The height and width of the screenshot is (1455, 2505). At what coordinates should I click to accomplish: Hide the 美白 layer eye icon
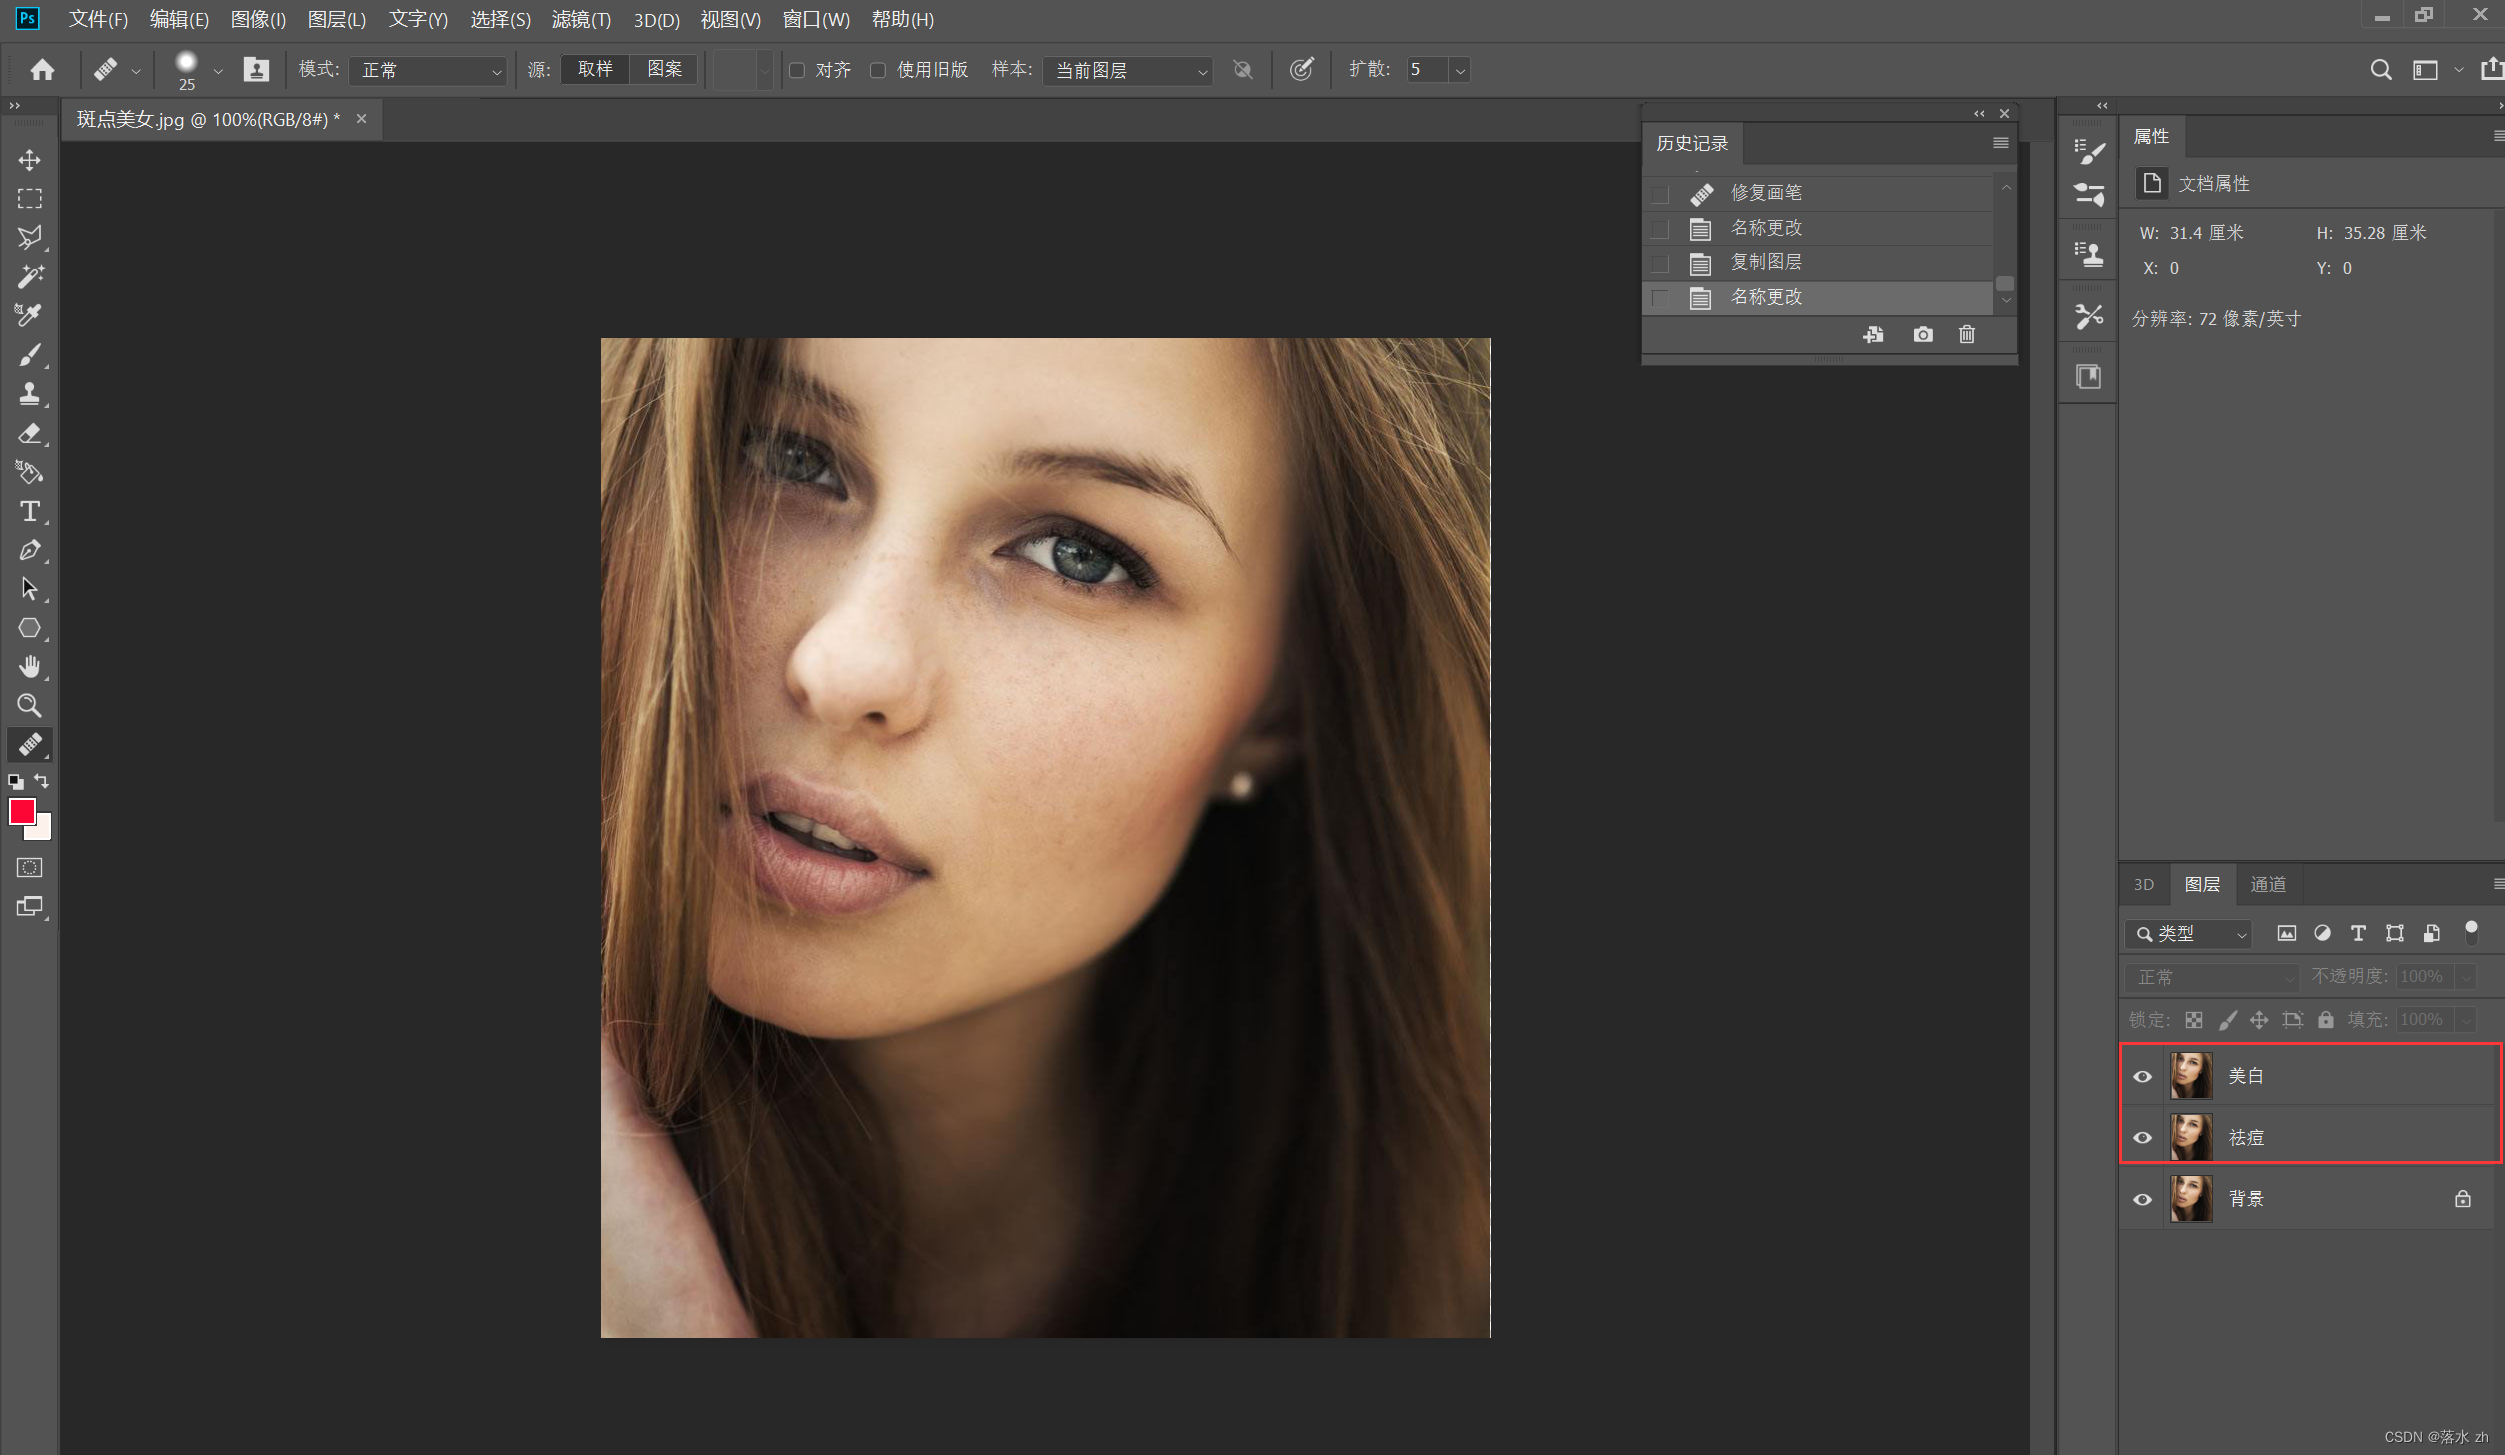click(2142, 1077)
